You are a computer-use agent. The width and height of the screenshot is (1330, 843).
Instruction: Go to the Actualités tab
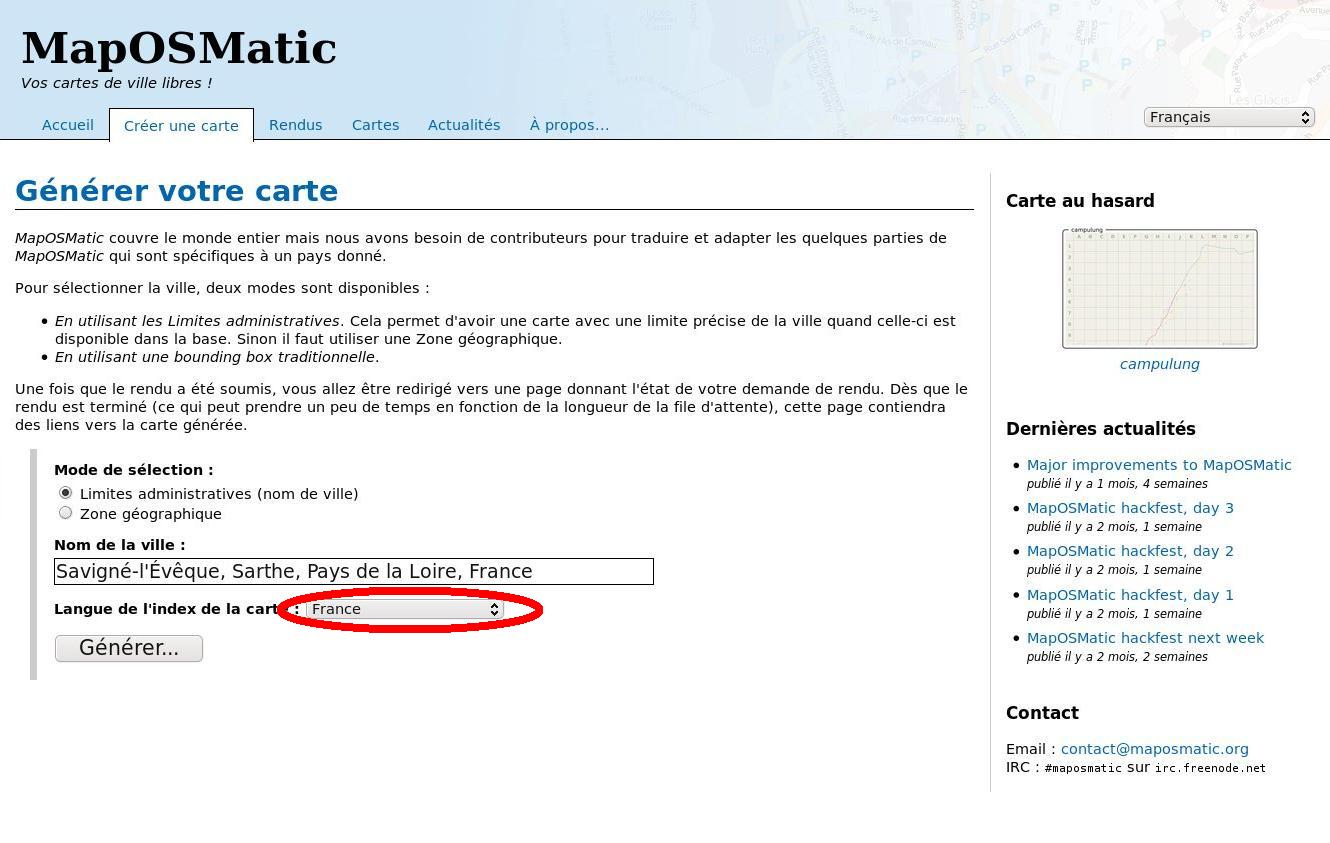464,125
